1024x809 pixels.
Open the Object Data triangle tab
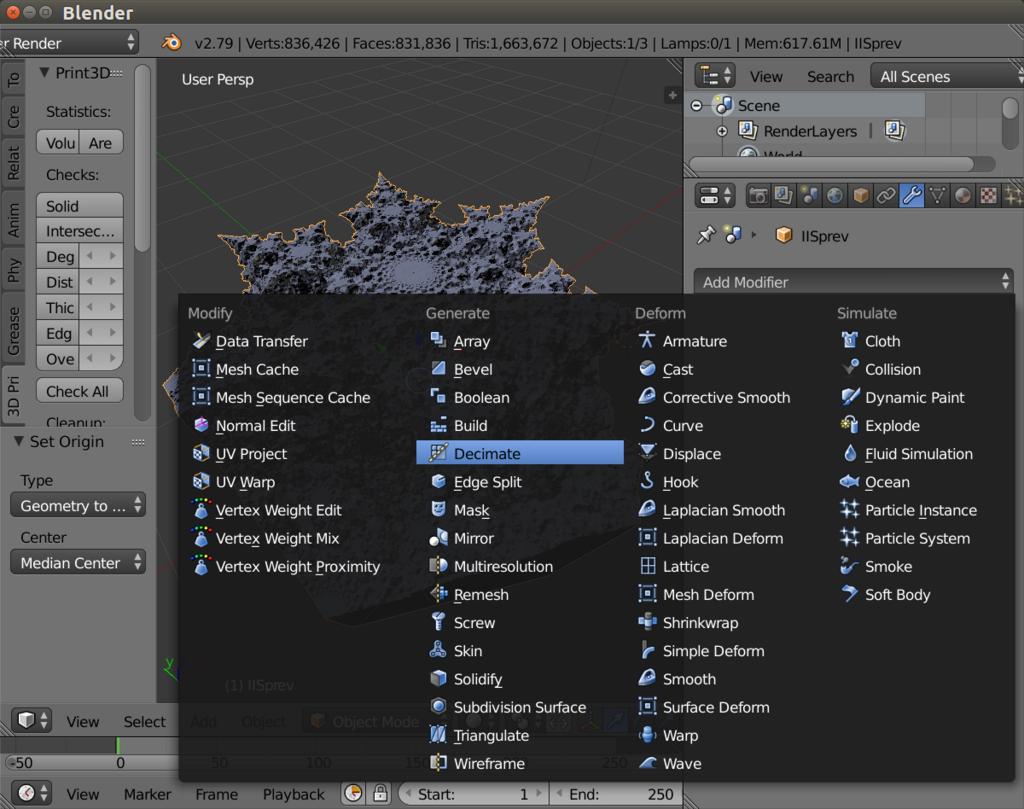point(937,195)
